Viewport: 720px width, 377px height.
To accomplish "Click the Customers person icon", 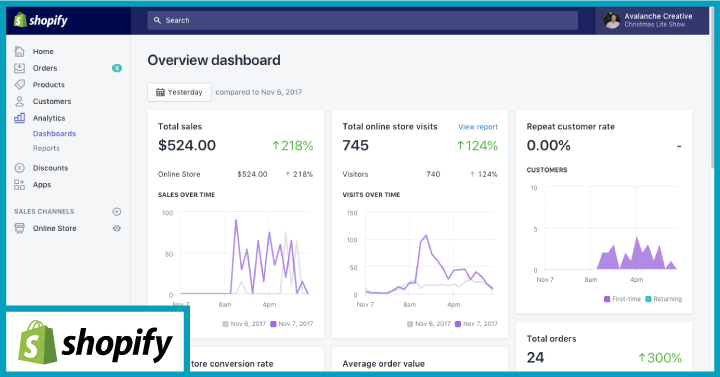I will 19,101.
